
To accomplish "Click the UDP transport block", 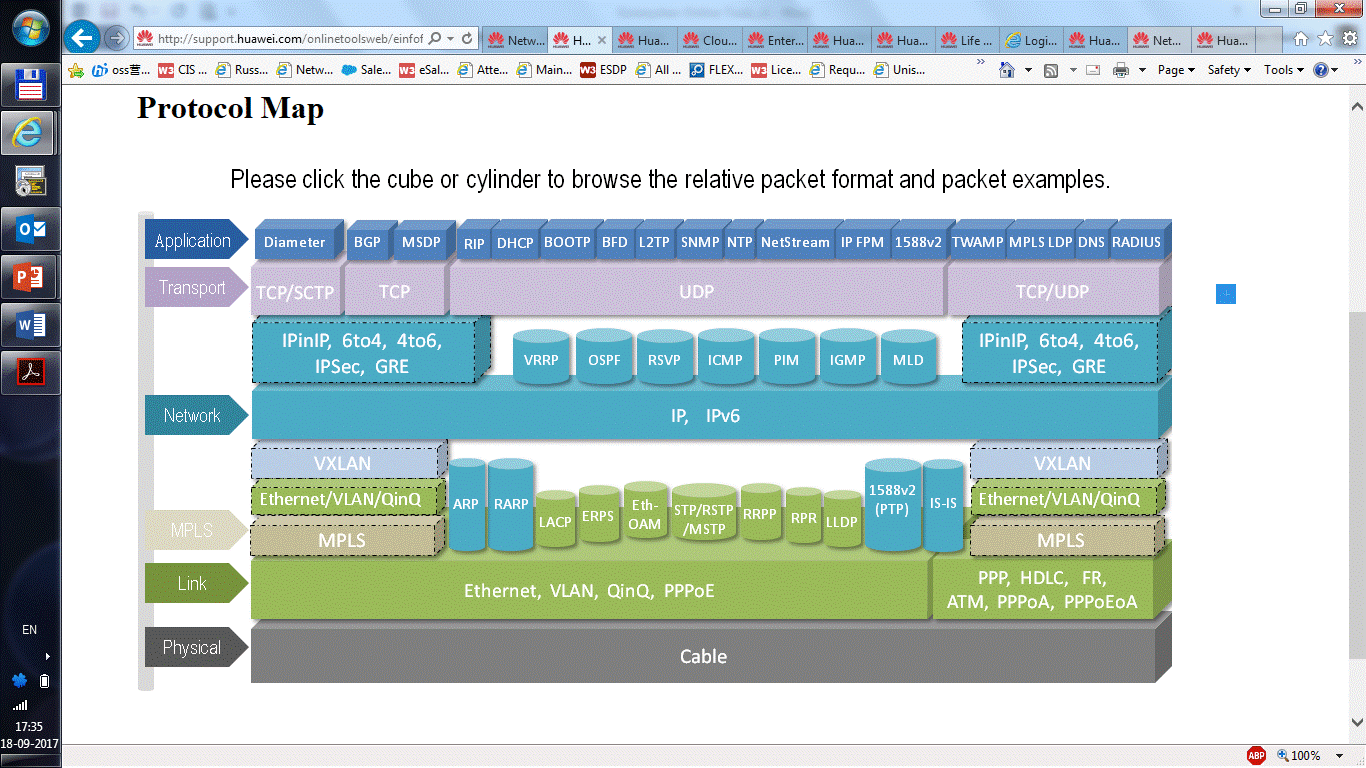I will (697, 291).
